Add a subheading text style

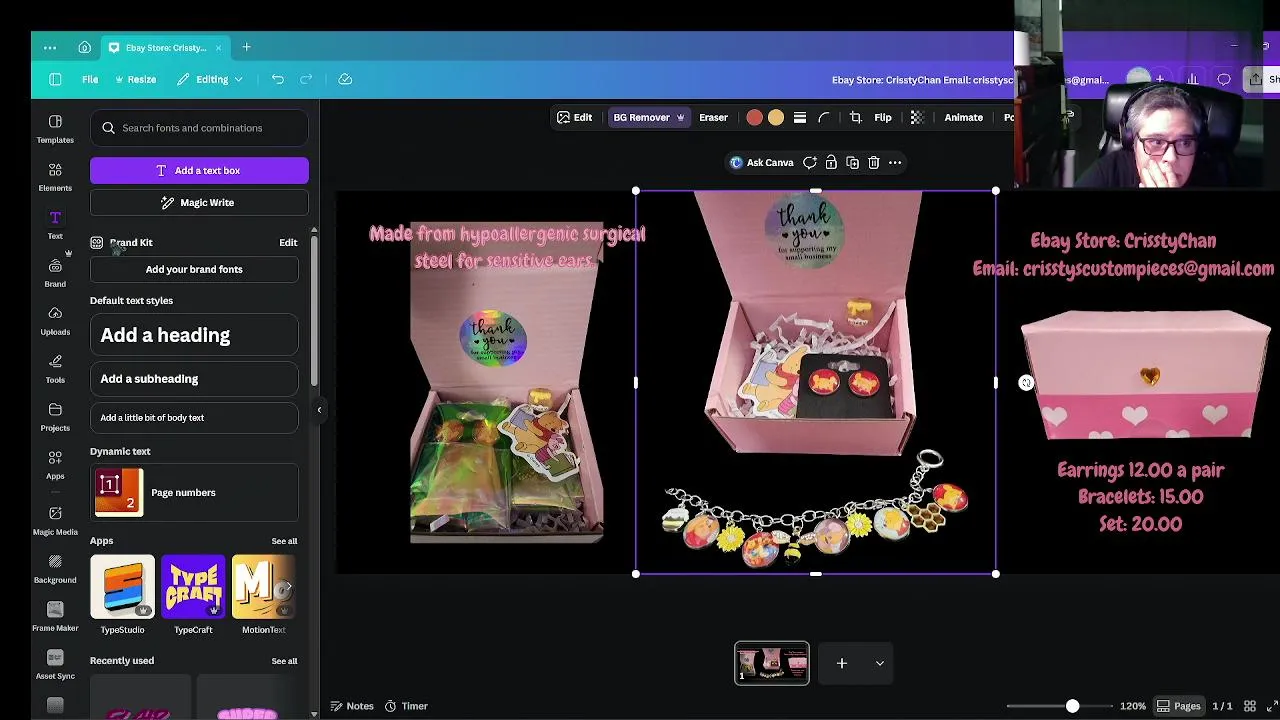tap(194, 379)
